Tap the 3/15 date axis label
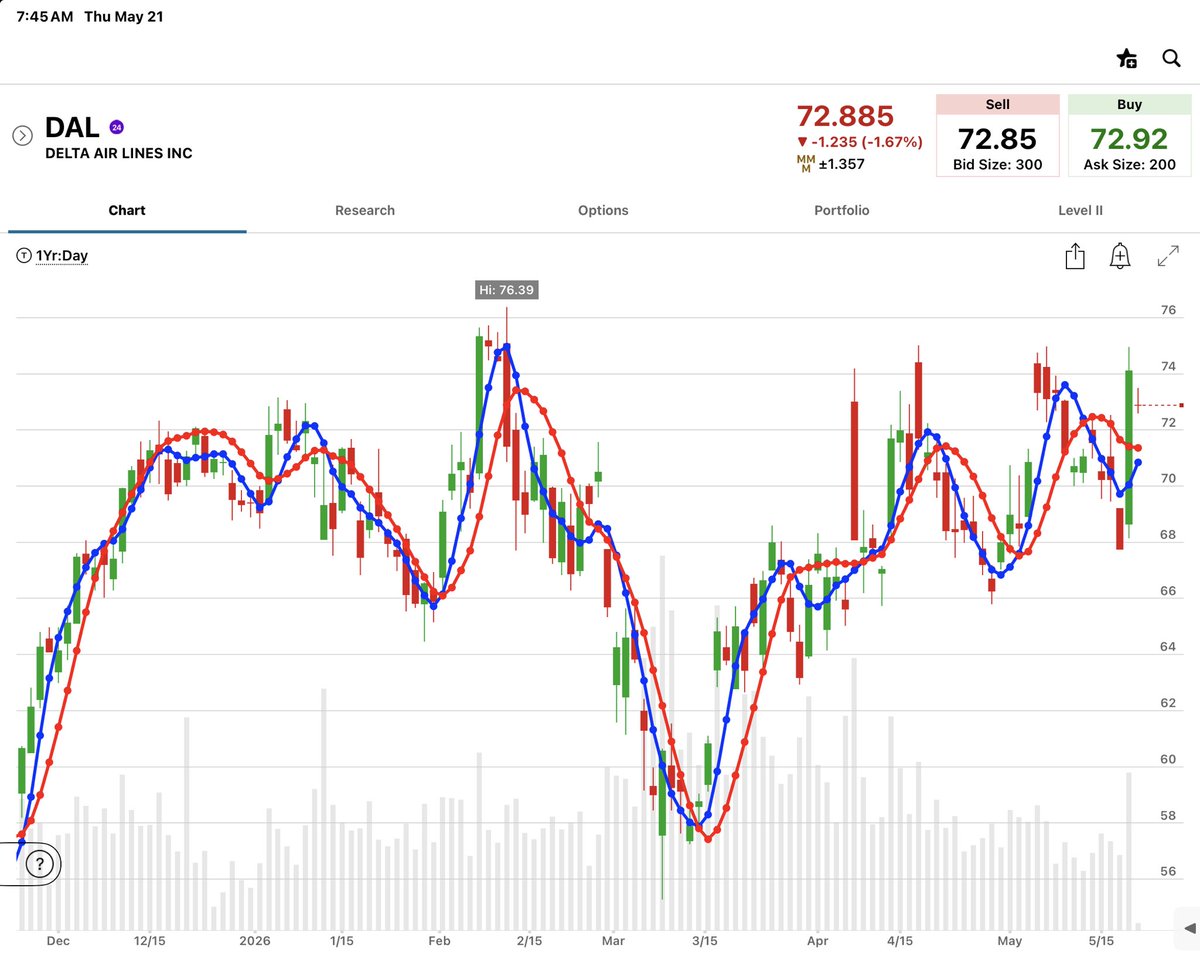The width and height of the screenshot is (1200, 963). tap(704, 941)
